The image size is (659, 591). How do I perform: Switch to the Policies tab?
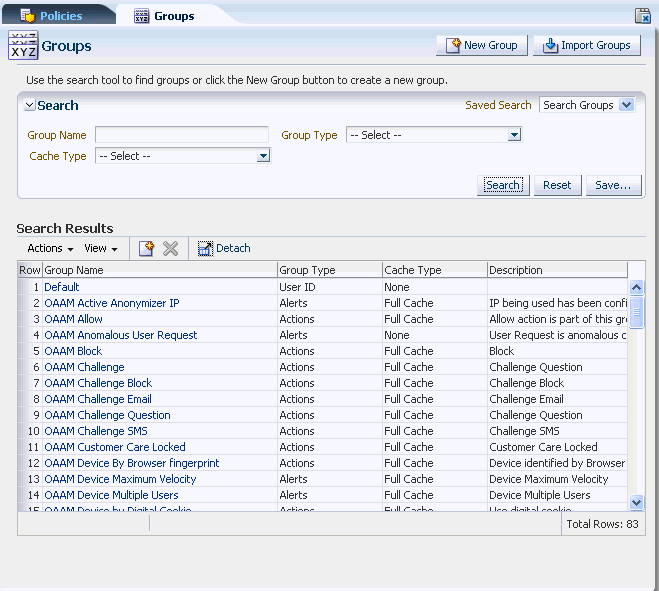59,16
